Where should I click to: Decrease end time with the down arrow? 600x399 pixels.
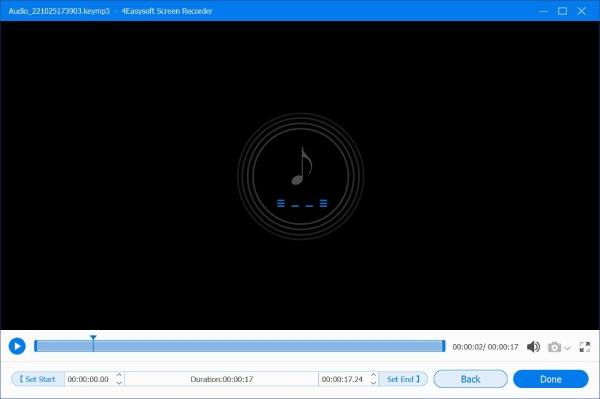click(x=373, y=383)
